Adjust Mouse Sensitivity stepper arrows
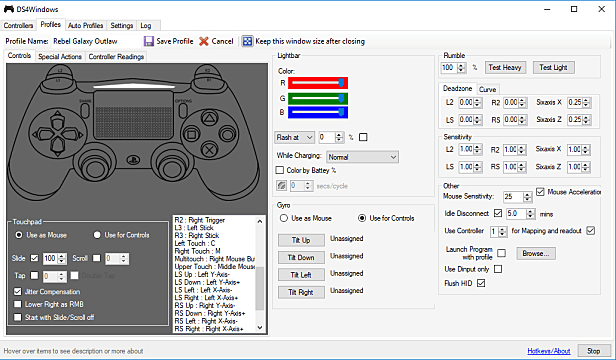Screen dimensions: 616x360 pyautogui.click(x=527, y=197)
